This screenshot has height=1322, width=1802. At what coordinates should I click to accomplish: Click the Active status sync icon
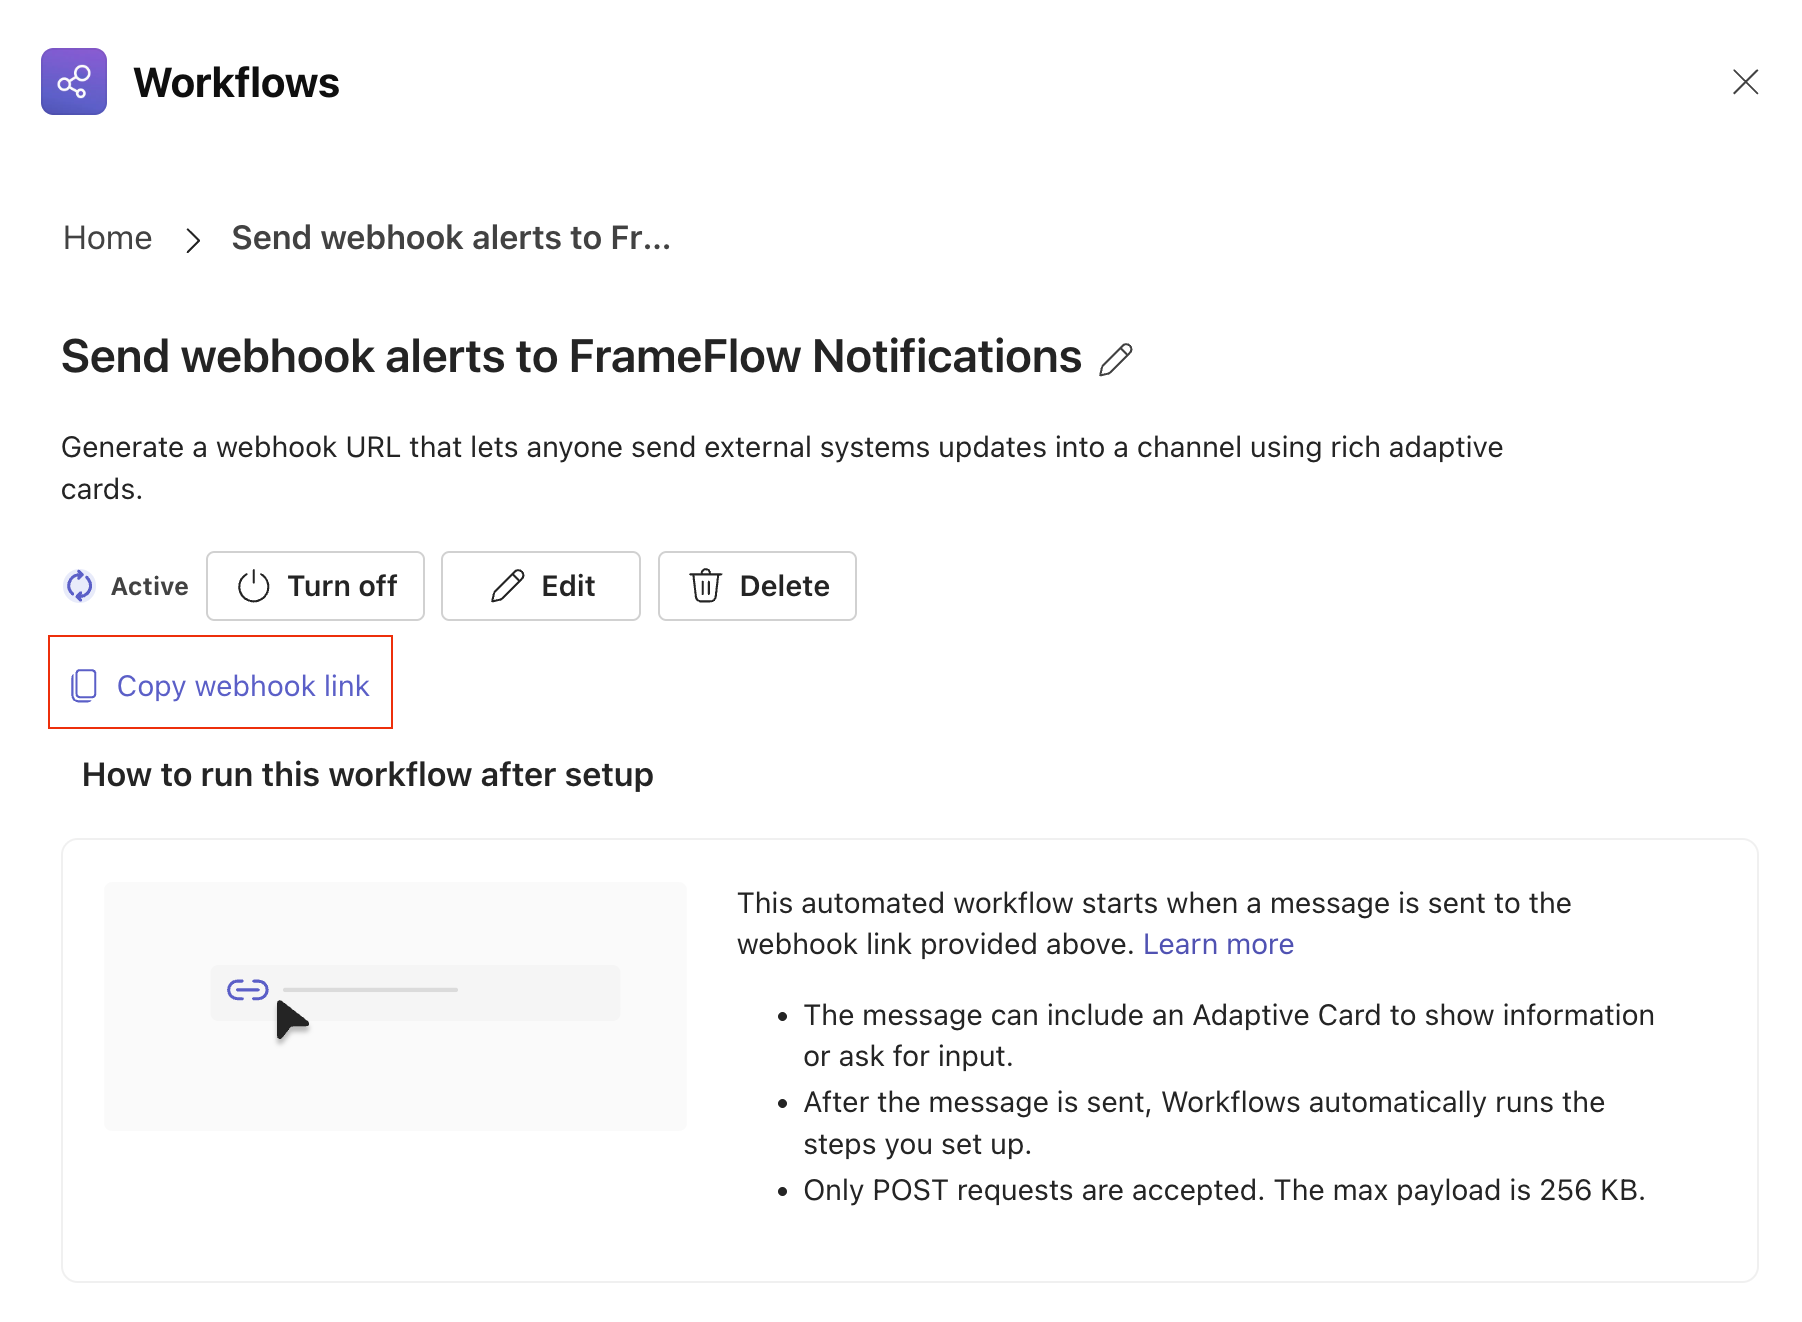click(80, 586)
